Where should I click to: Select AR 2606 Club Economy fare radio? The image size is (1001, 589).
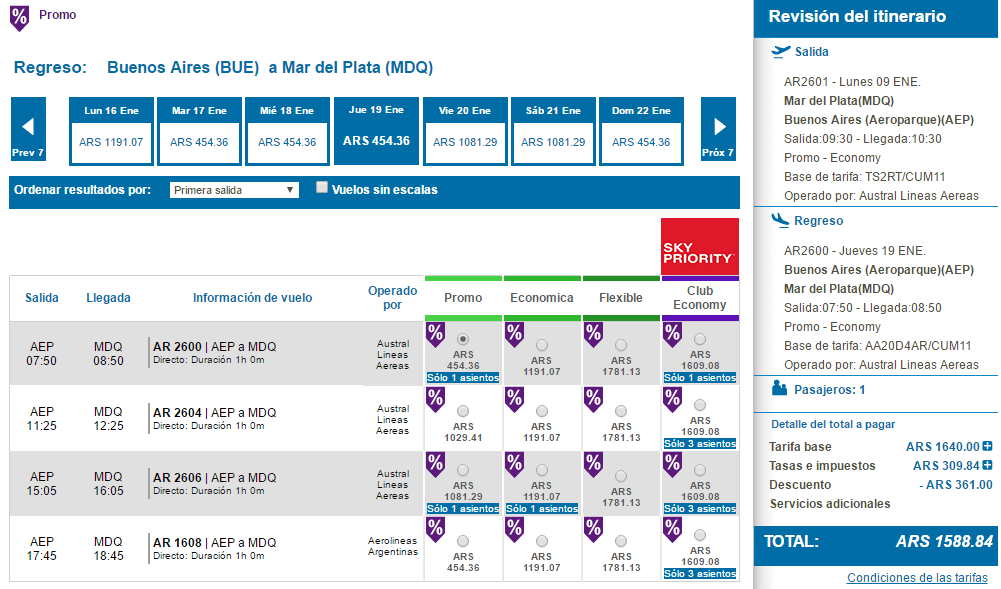pos(700,470)
